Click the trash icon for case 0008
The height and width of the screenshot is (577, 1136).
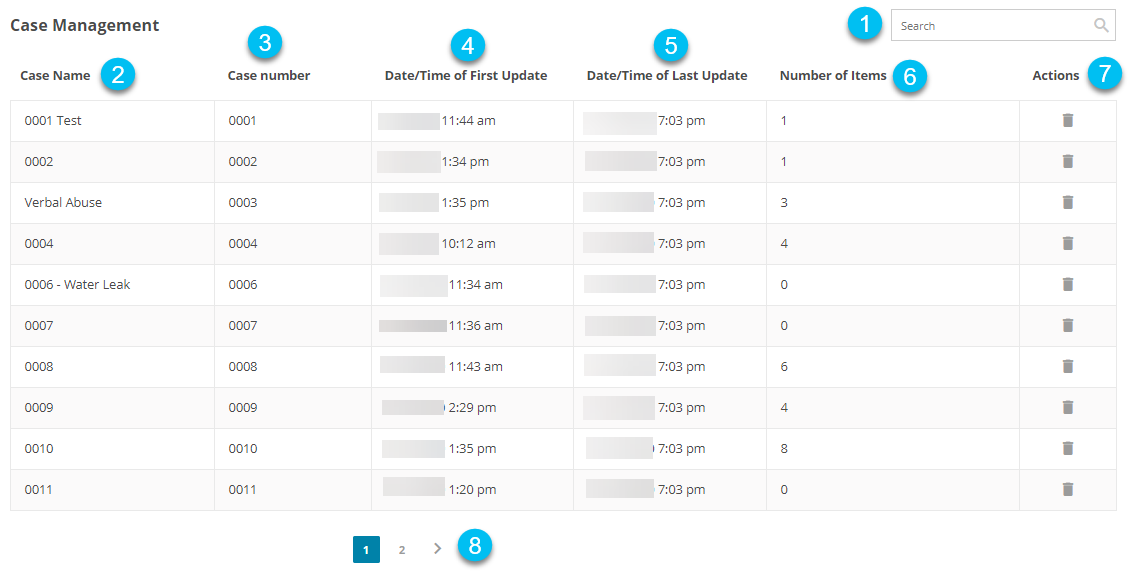click(1067, 366)
